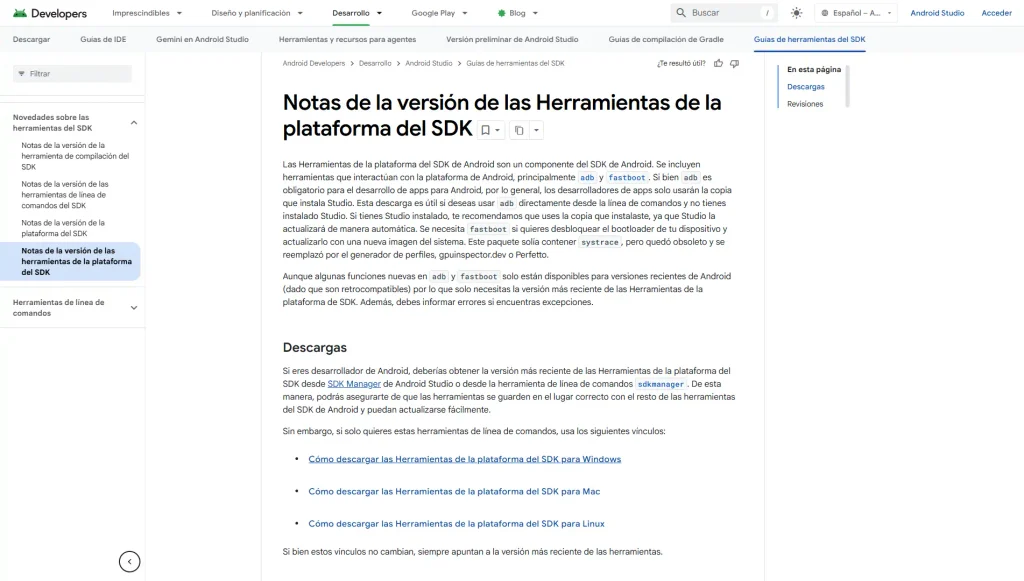Open the Android Developers logo home
The image size is (1024, 581).
pyautogui.click(x=50, y=13)
